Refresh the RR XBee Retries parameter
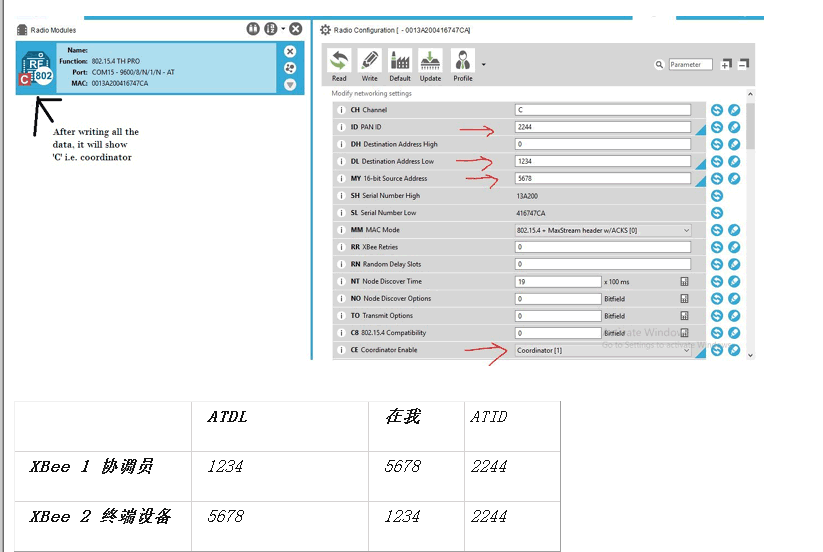Image resolution: width=823 pixels, height=552 pixels. 717,247
